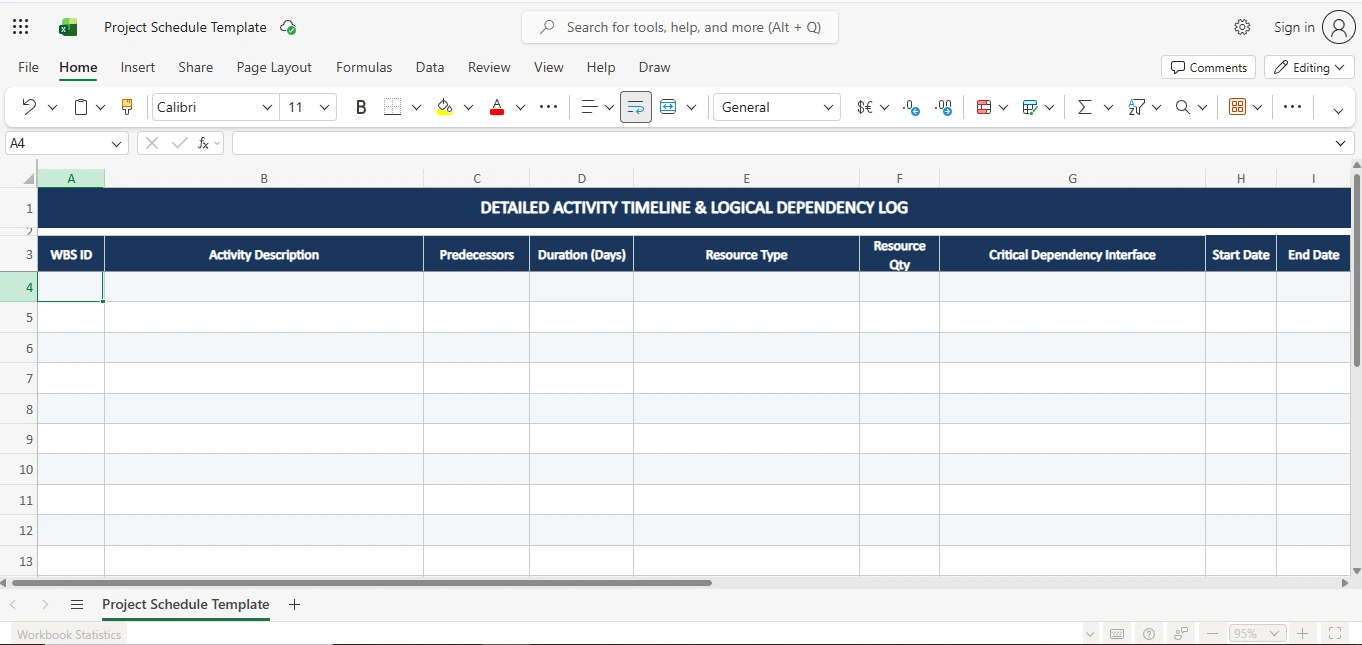Viewport: 1362px width, 645px height.
Task: Click Find and Select magnifier icon
Action: pyautogui.click(x=1183, y=107)
